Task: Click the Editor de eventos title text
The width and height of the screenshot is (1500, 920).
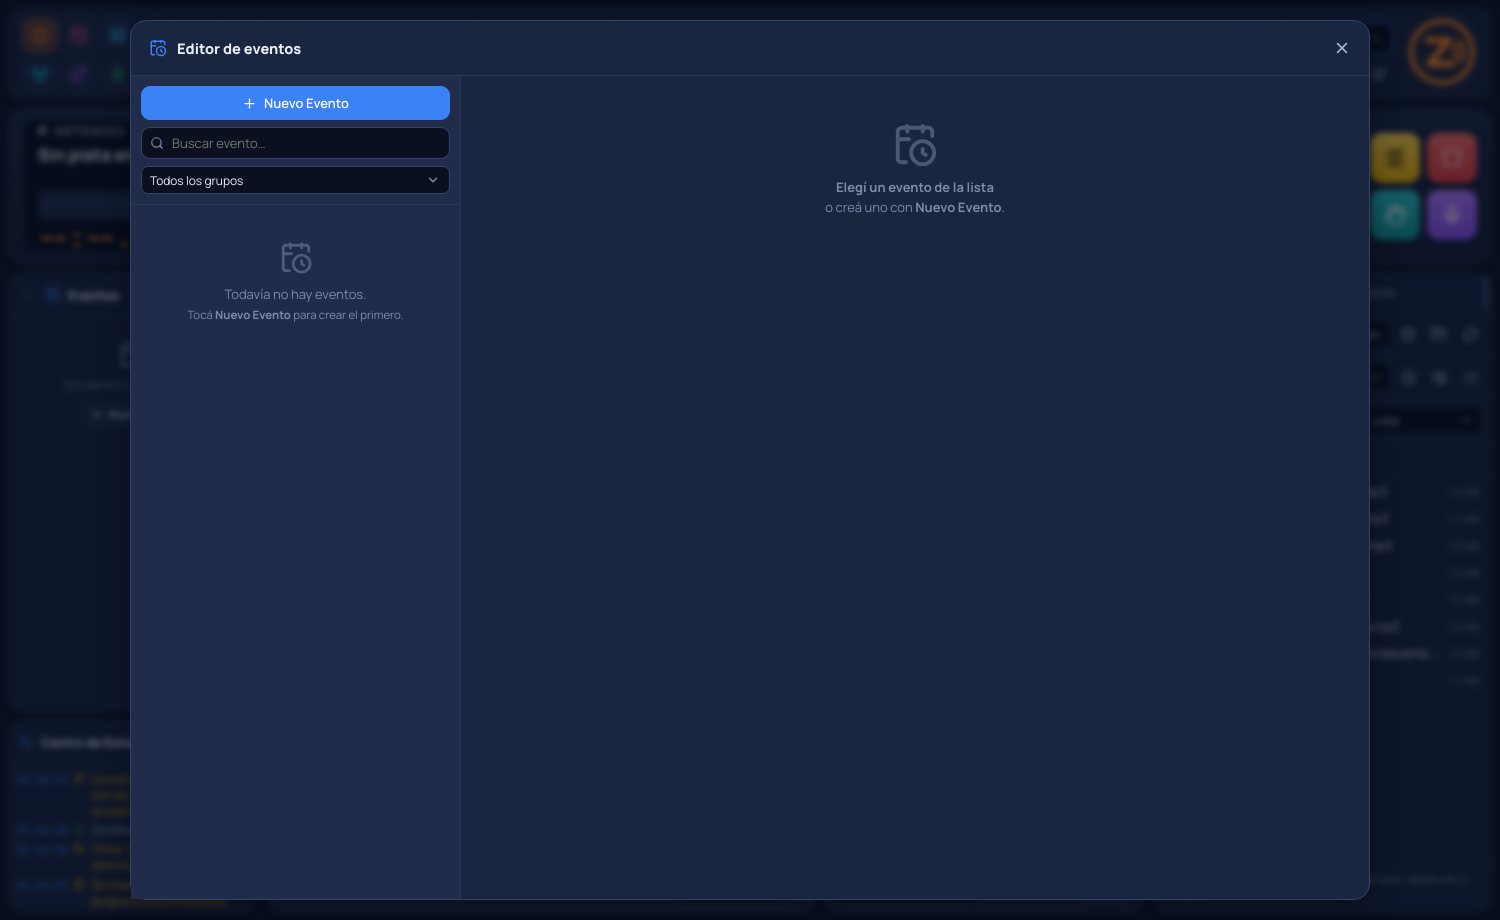Action: (239, 49)
